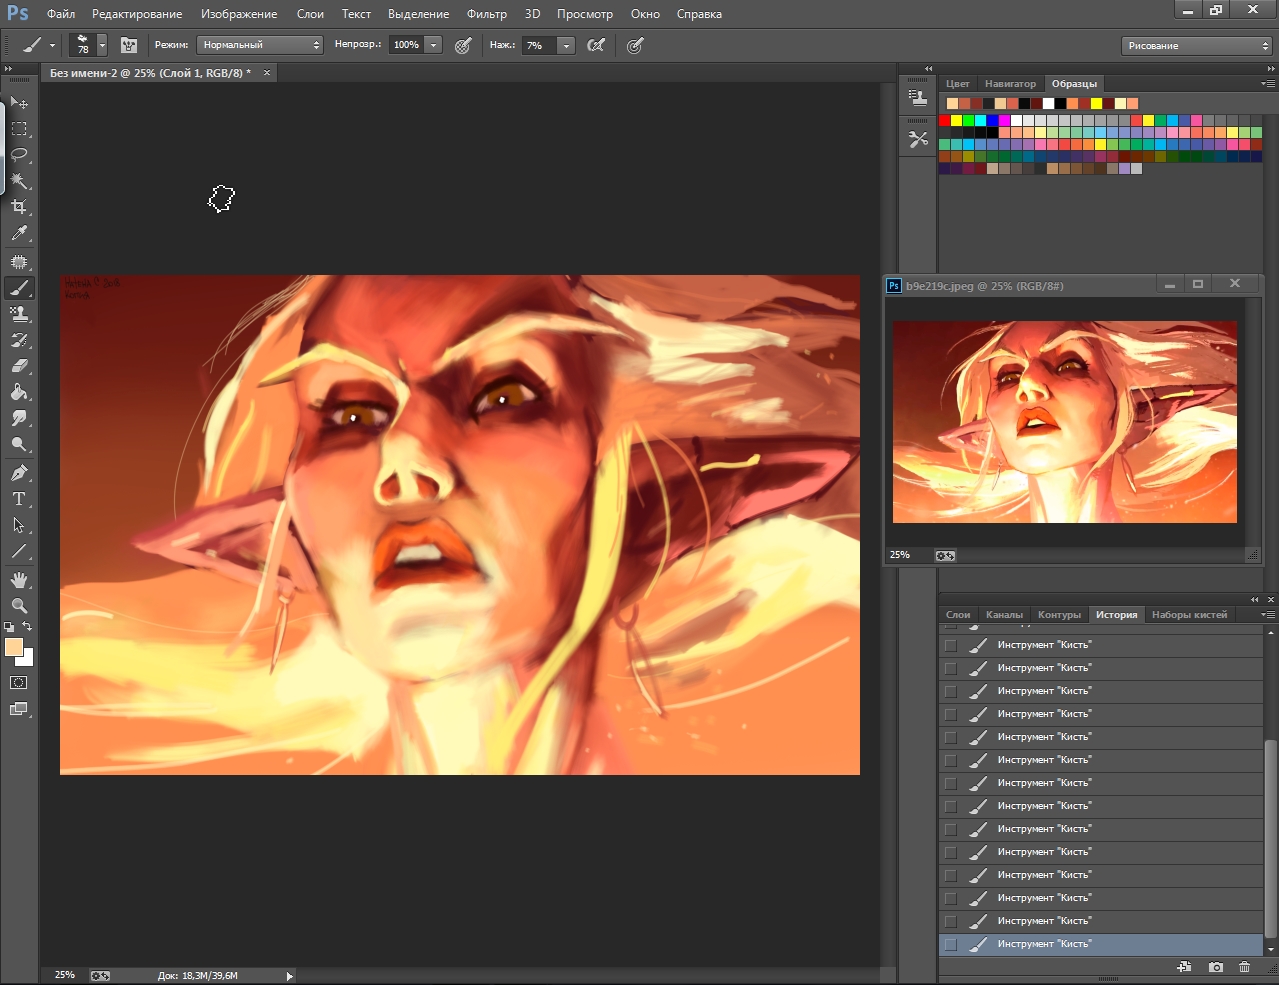
Task: Select the Hand tool
Action: click(x=19, y=580)
